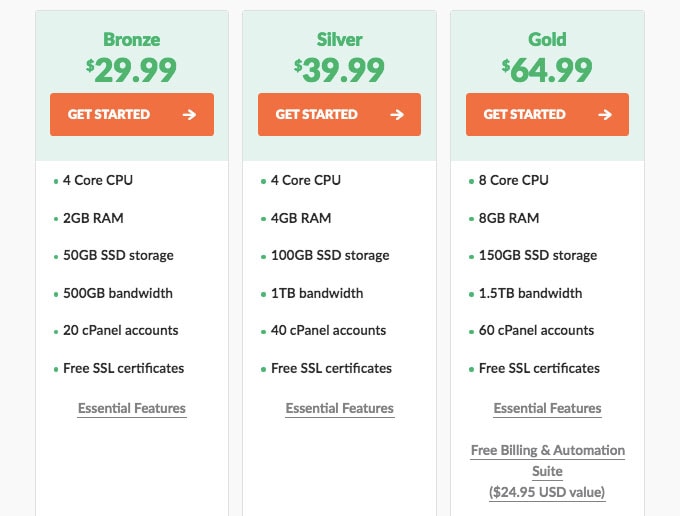Open Free Billing & Automation Suite link
The image size is (680, 516).
click(x=547, y=460)
